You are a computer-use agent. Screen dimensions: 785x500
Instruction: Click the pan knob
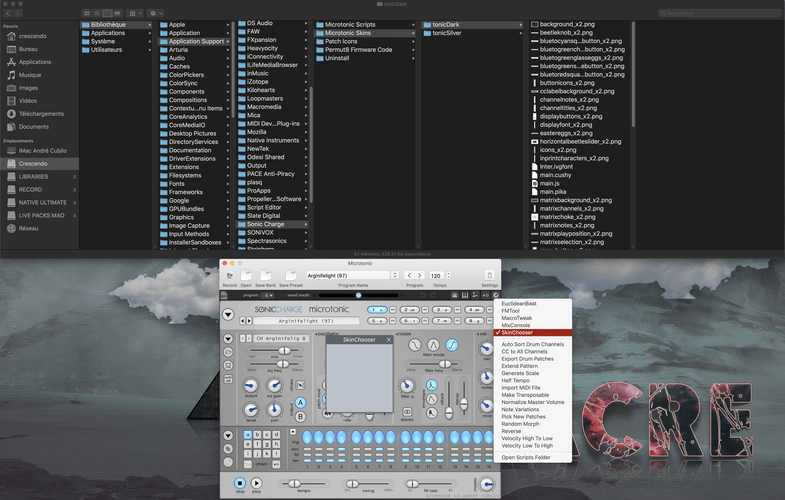tap(274, 410)
